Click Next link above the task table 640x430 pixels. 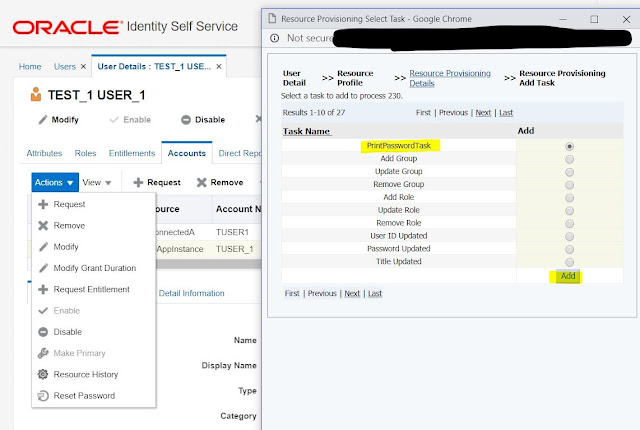pyautogui.click(x=483, y=113)
